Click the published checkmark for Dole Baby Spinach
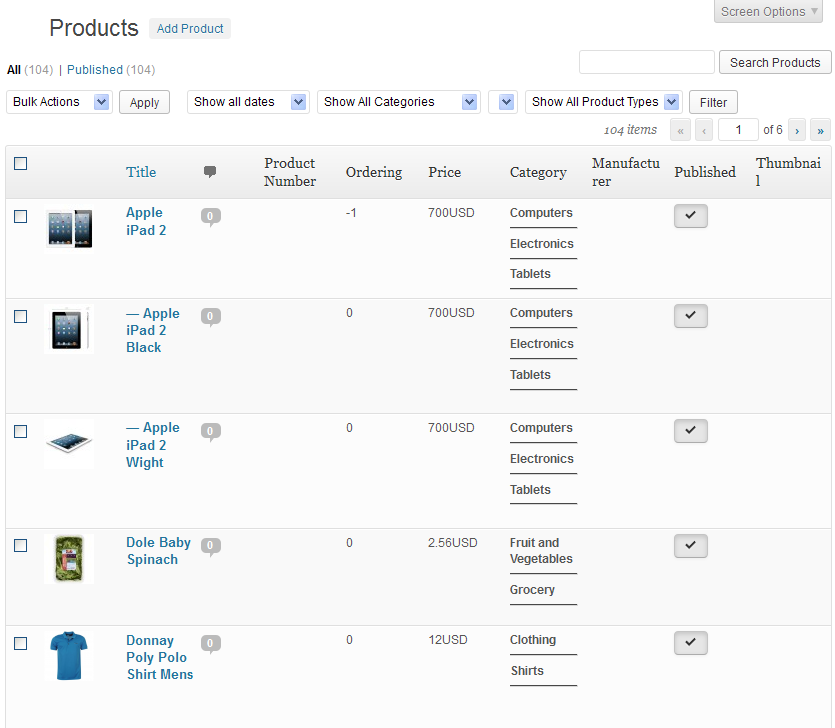Screen dimensions: 835x728 pos(690,546)
